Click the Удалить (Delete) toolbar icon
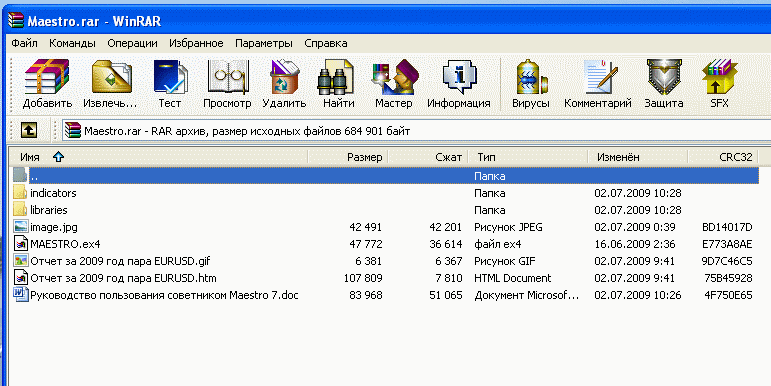The width and height of the screenshot is (771, 386). point(284,77)
